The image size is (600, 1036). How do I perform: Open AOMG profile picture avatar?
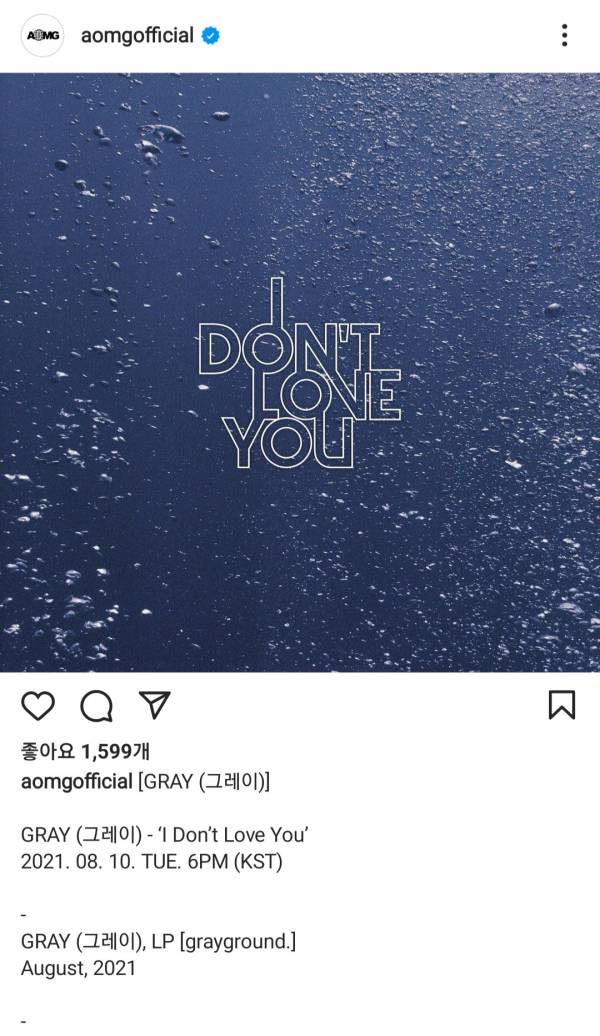tap(42, 36)
